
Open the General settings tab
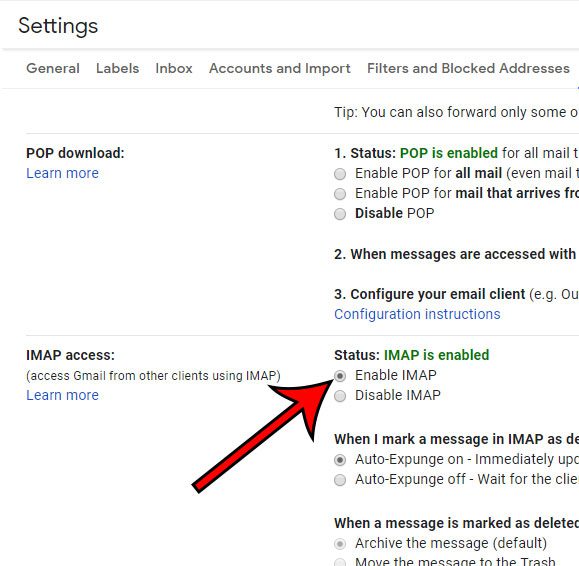(53, 68)
